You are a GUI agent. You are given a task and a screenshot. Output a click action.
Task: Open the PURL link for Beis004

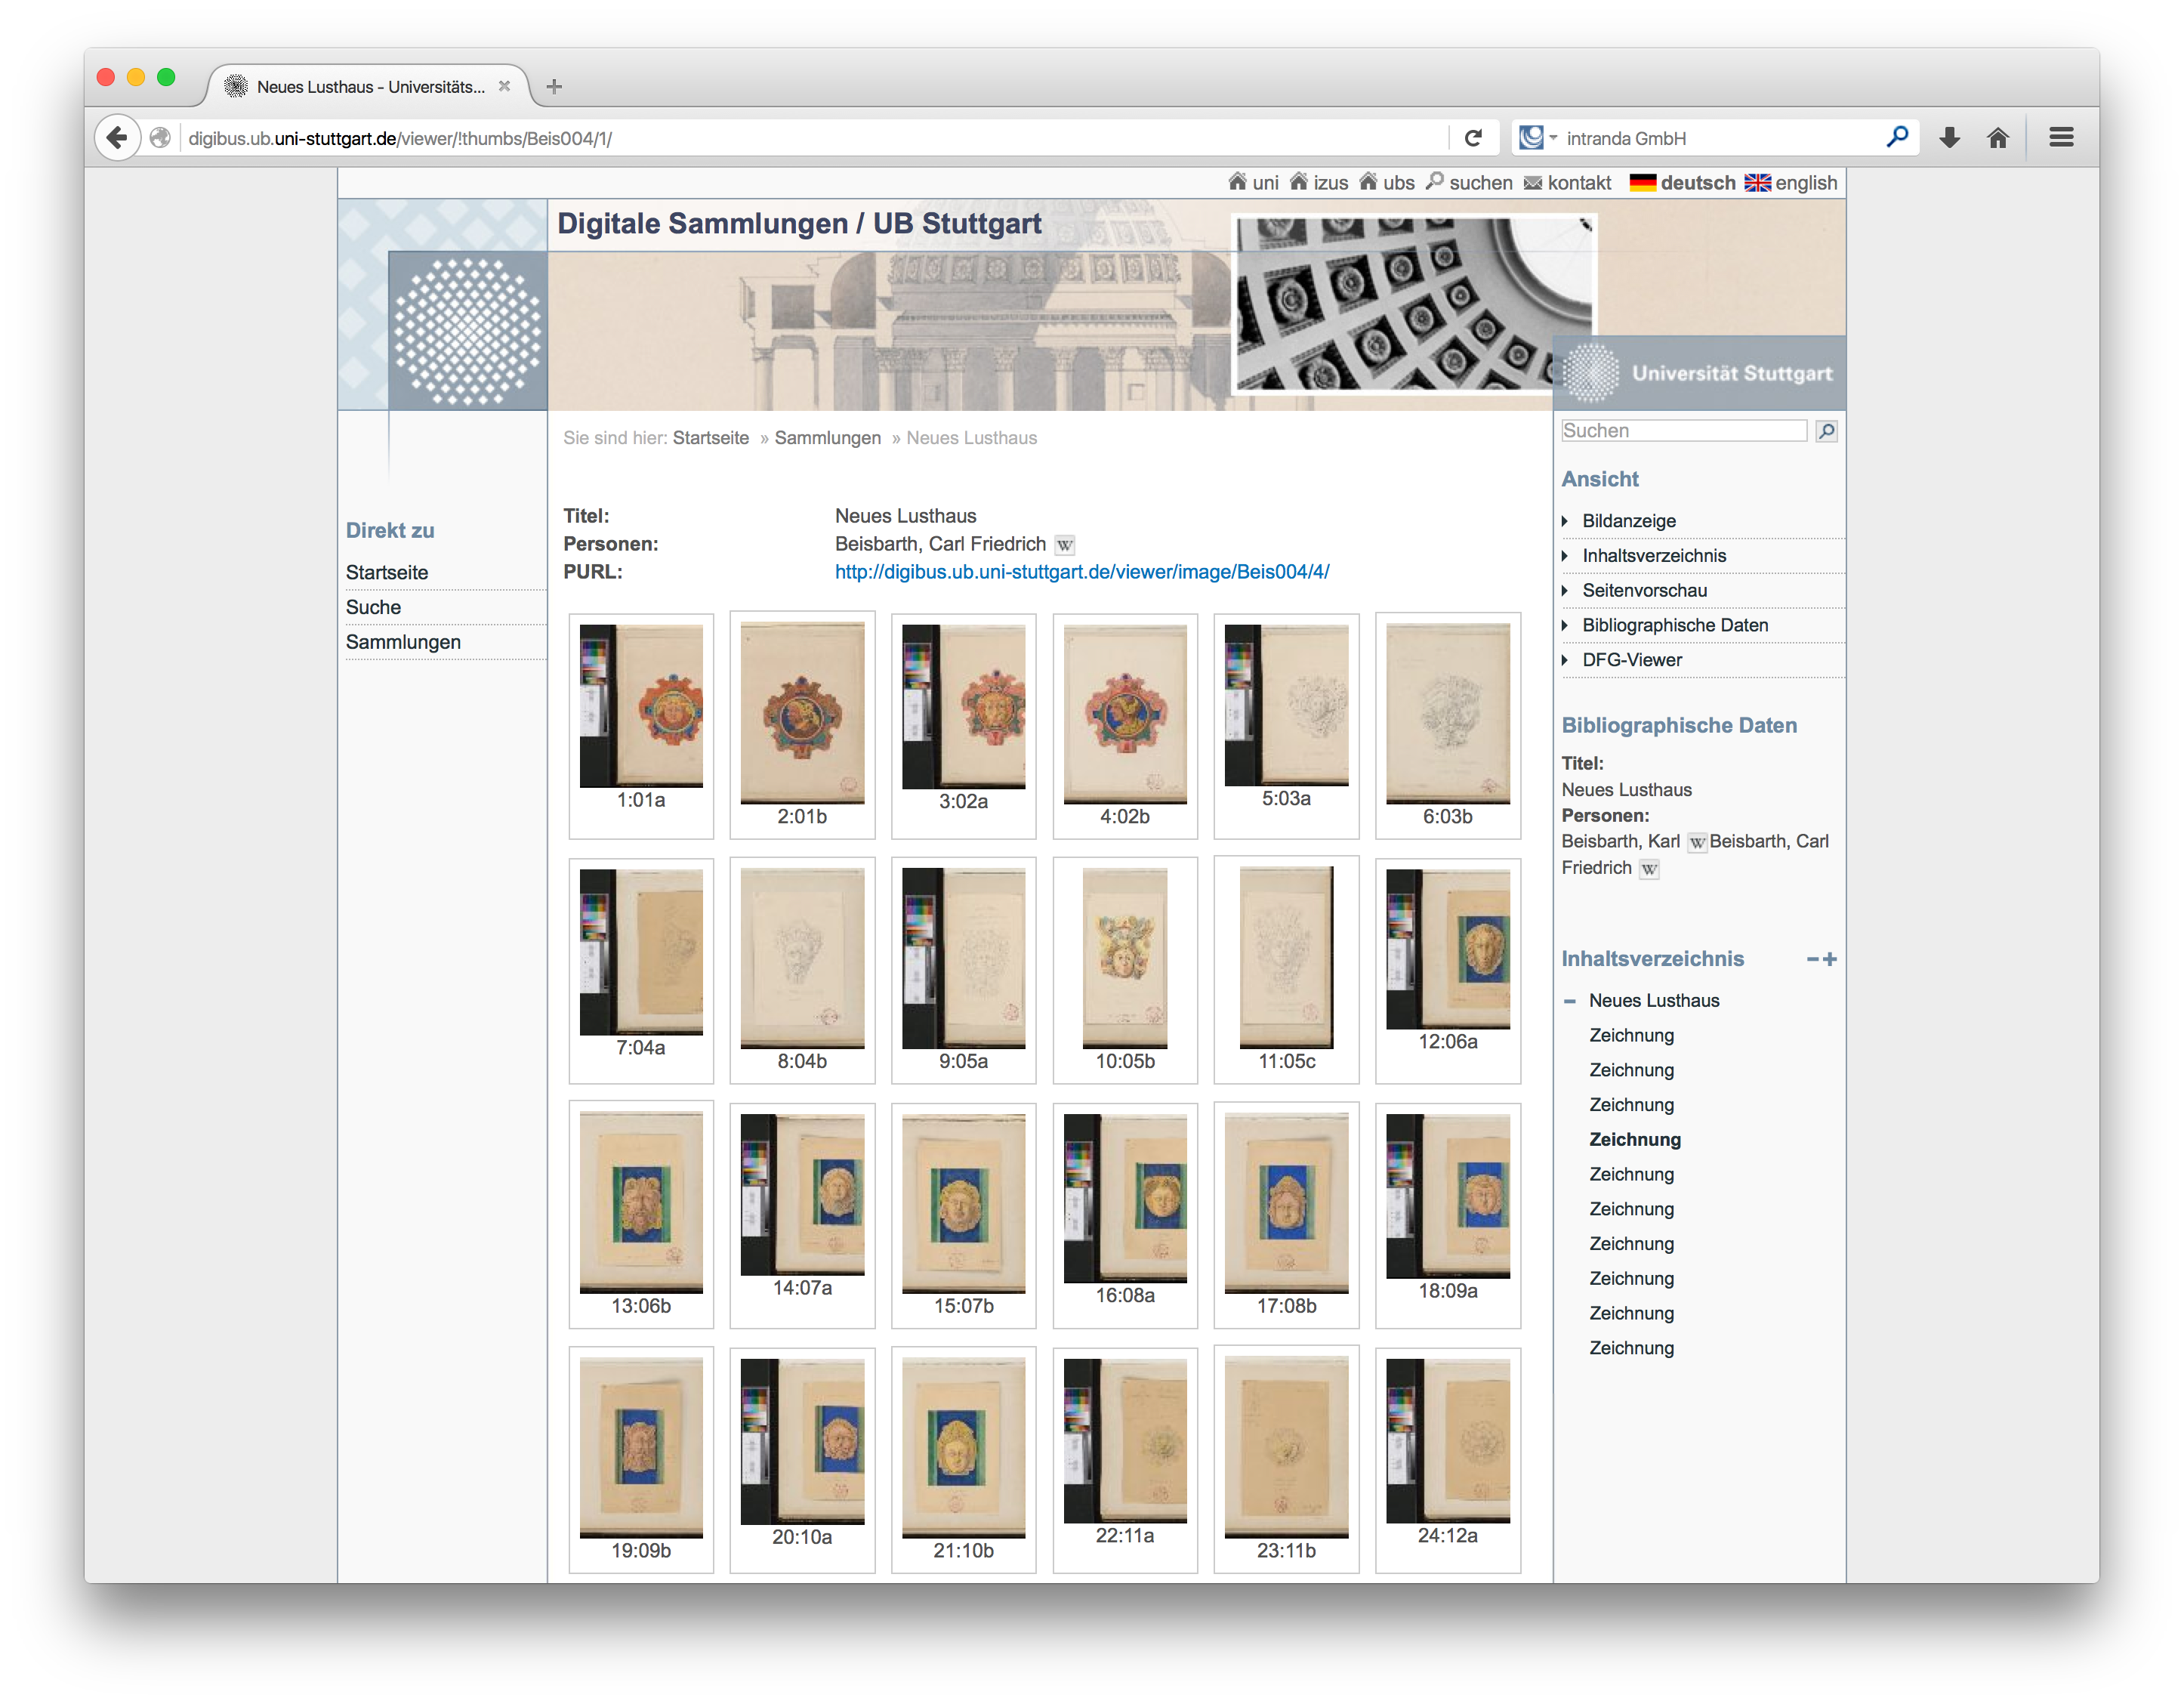1082,572
